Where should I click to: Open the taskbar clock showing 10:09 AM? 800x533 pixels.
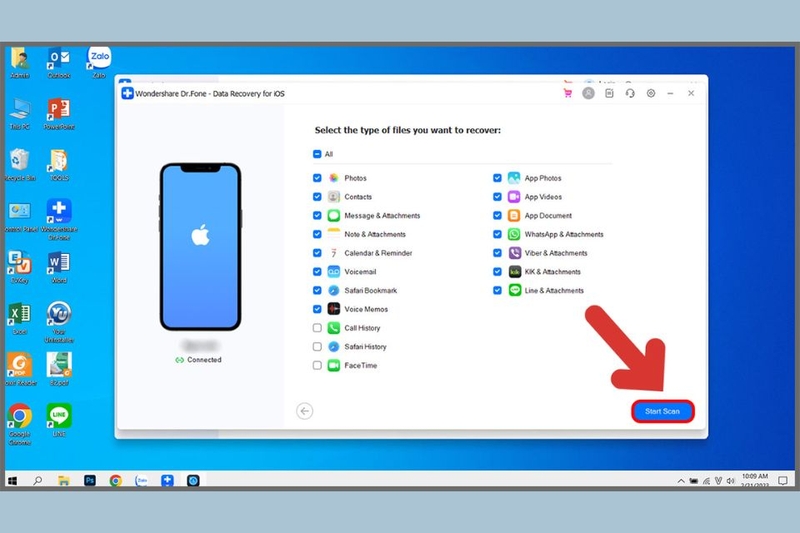(755, 480)
